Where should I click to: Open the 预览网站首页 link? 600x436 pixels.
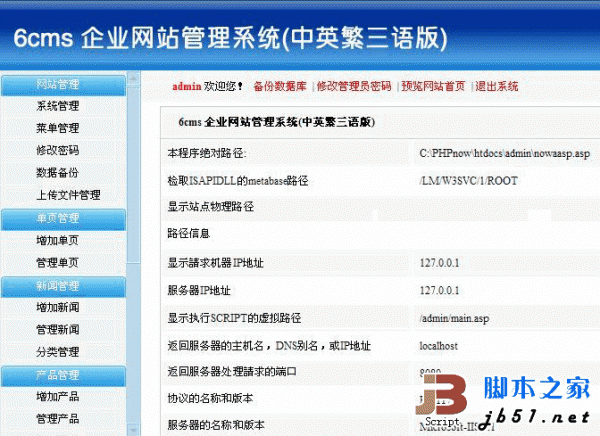tap(433, 86)
